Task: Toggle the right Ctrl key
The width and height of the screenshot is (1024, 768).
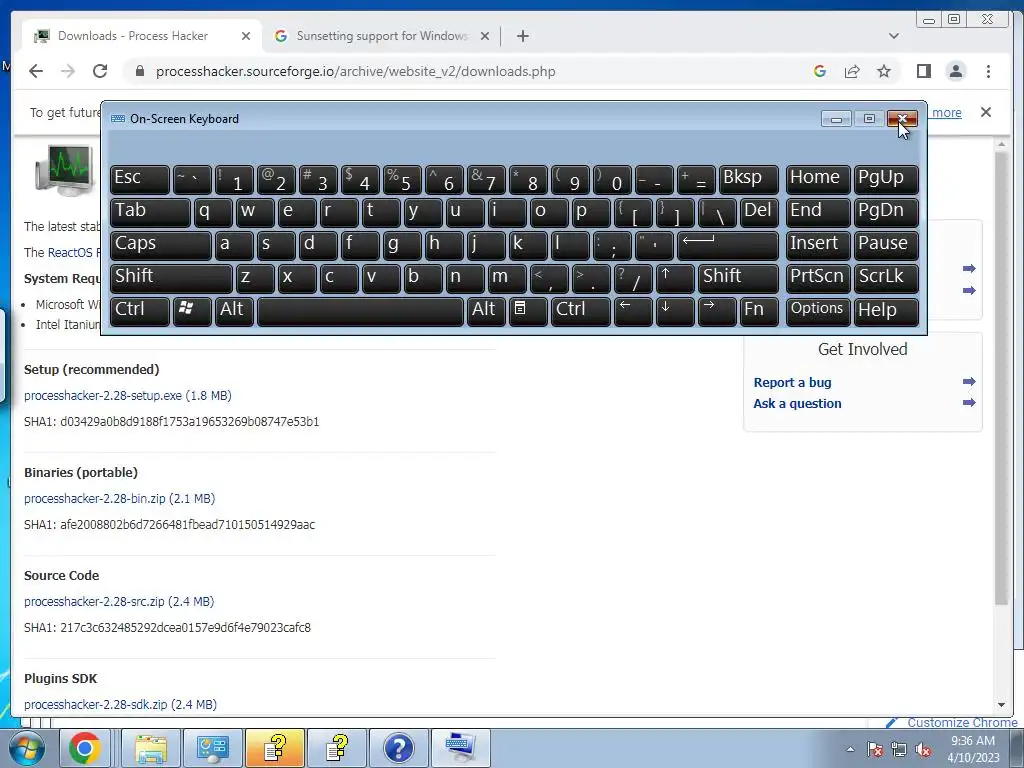Action: click(x=581, y=310)
